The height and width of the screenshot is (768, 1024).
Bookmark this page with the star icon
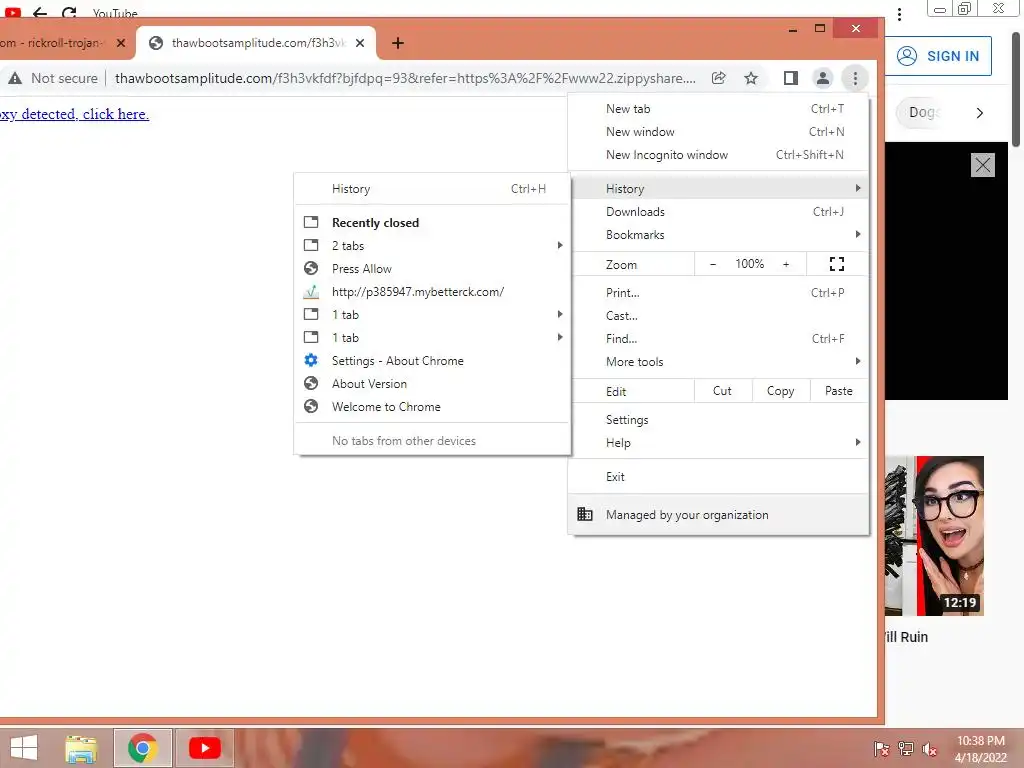tap(751, 78)
